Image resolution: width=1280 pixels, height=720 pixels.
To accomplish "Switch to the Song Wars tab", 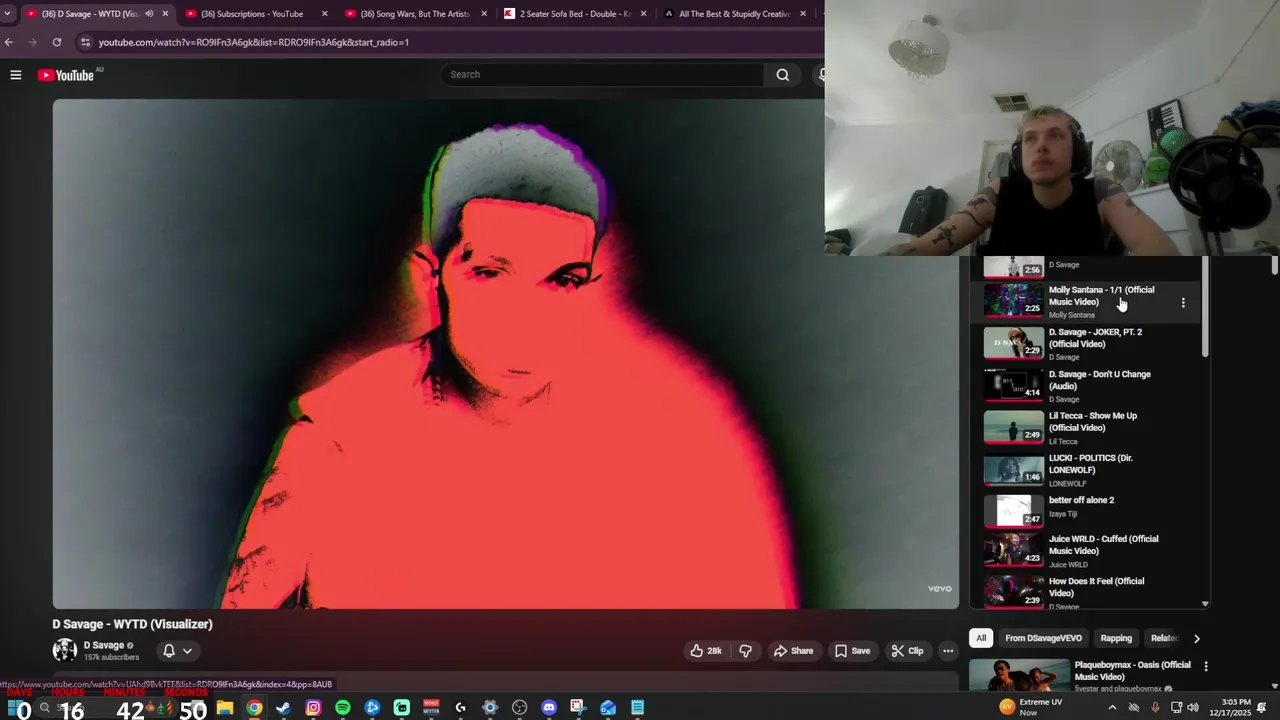I will [x=414, y=14].
